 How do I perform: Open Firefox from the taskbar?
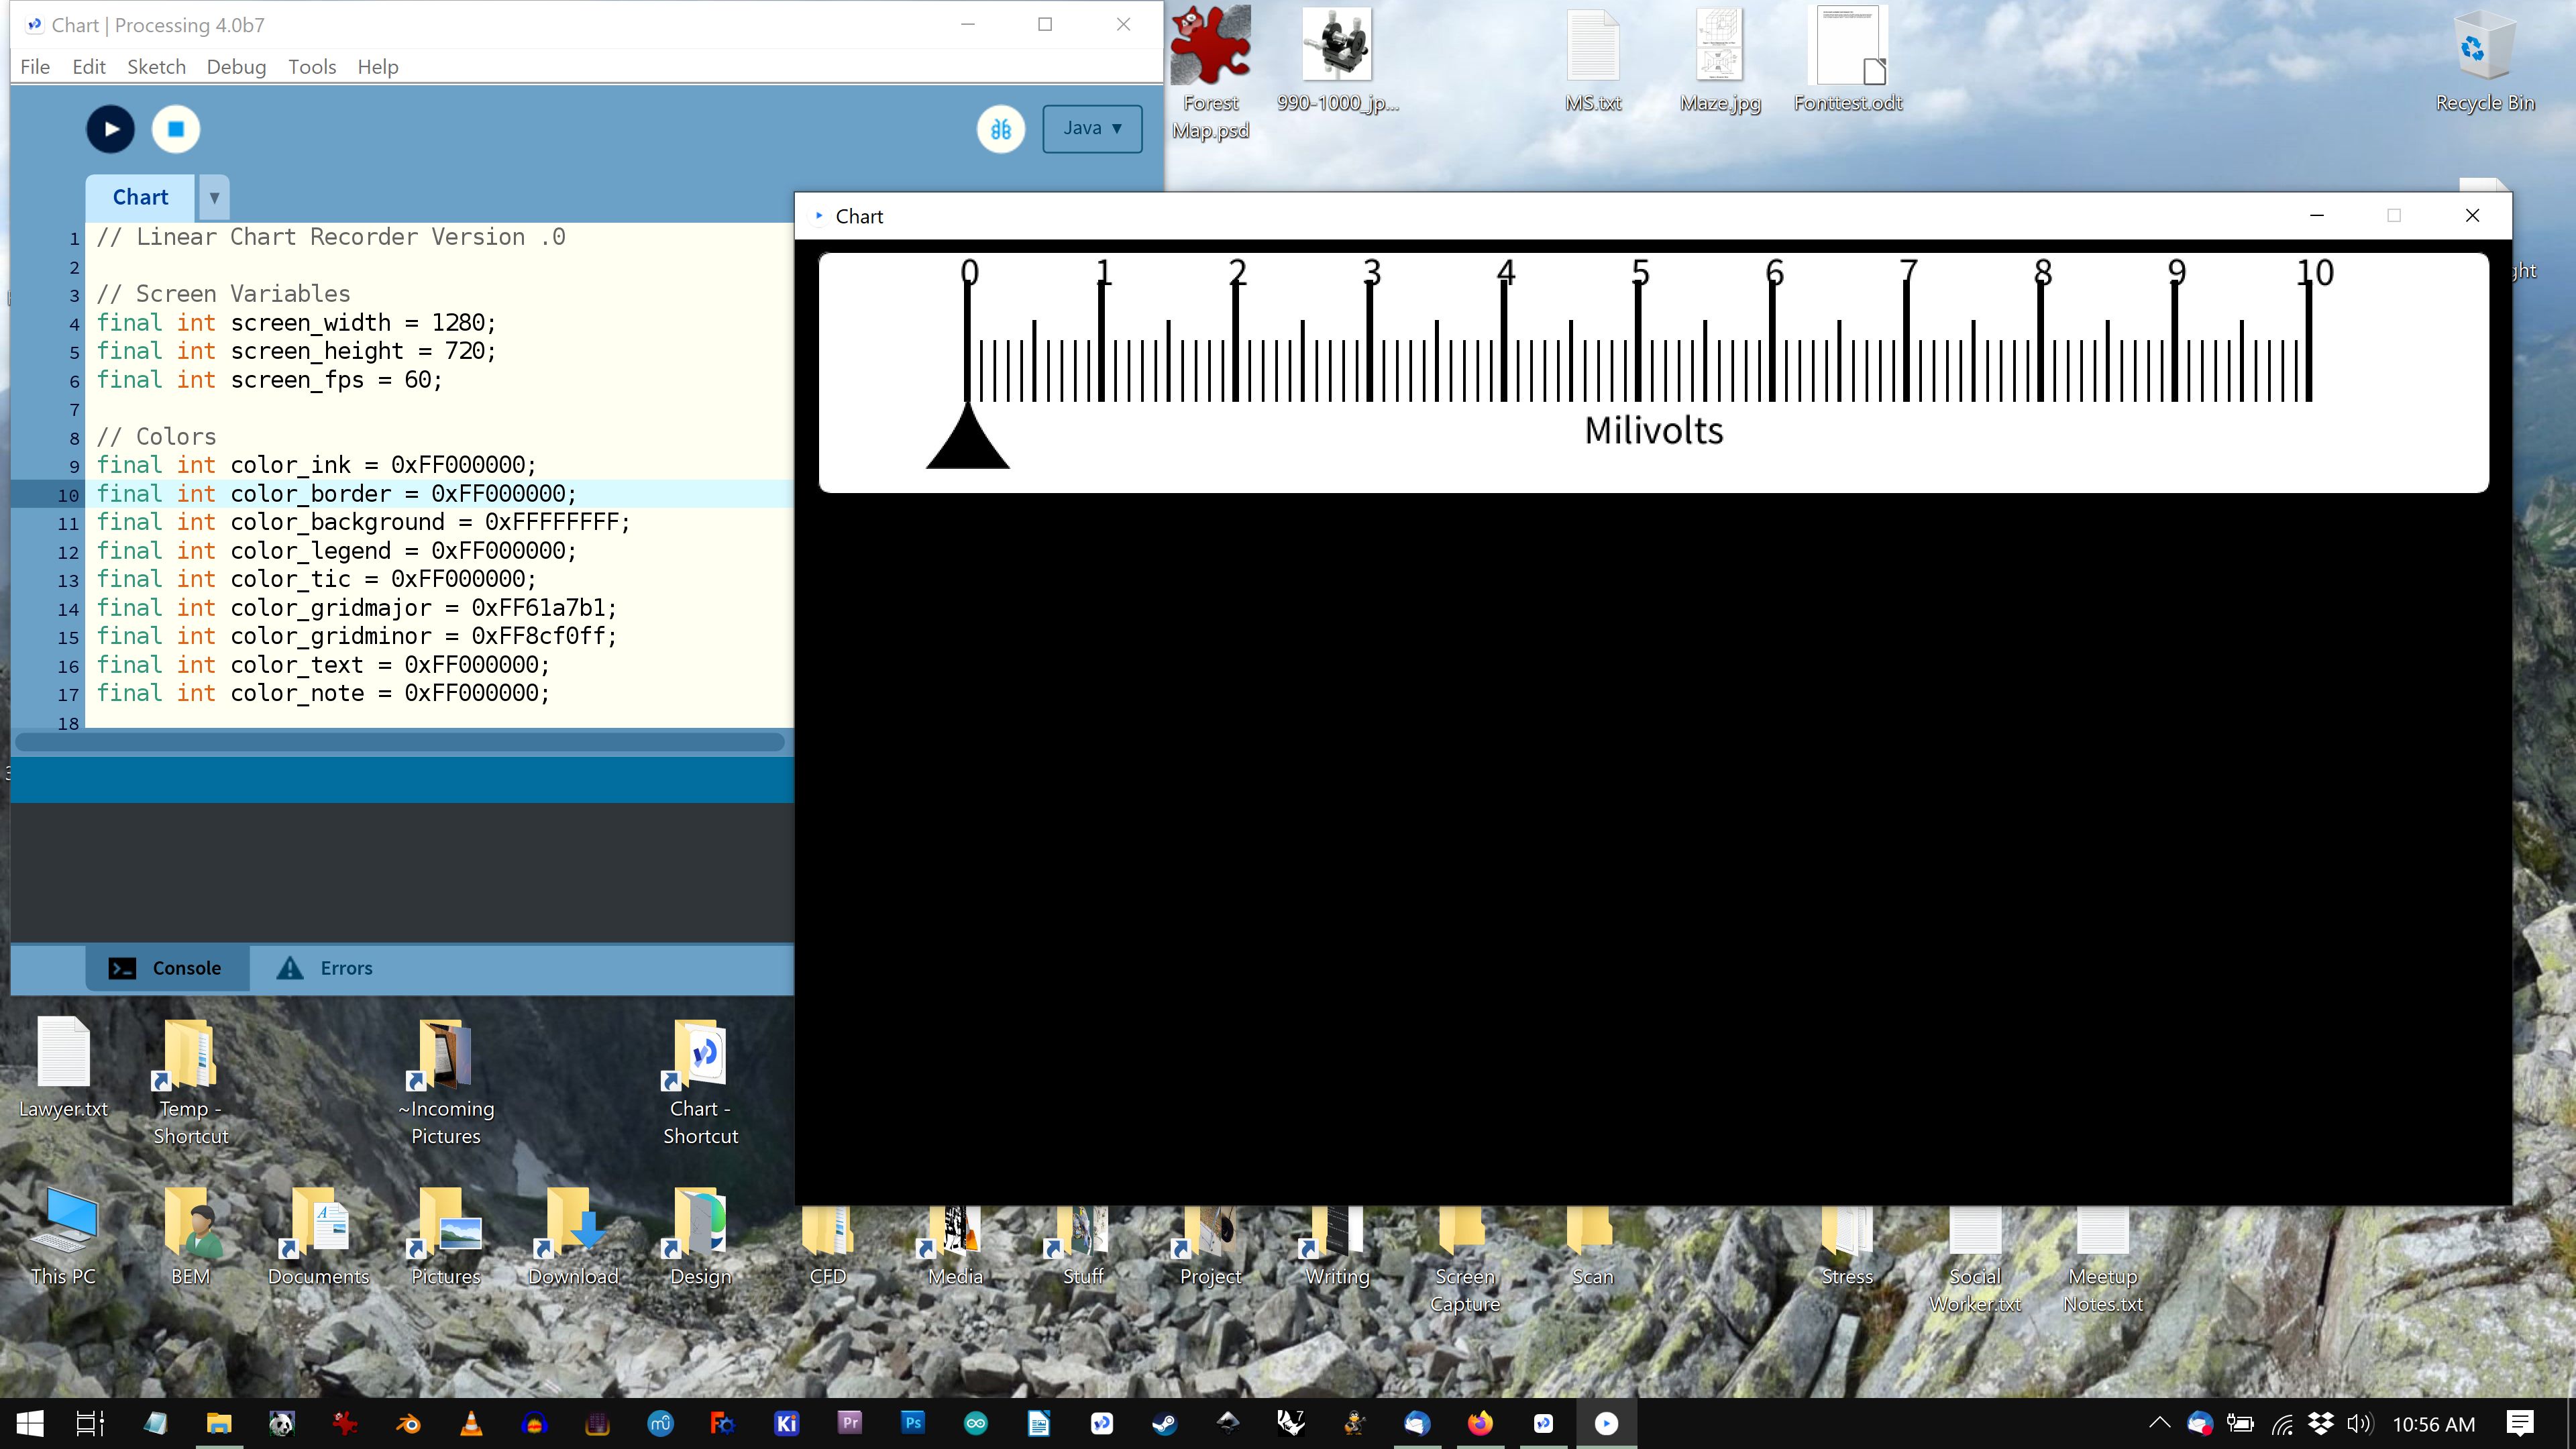1480,1423
